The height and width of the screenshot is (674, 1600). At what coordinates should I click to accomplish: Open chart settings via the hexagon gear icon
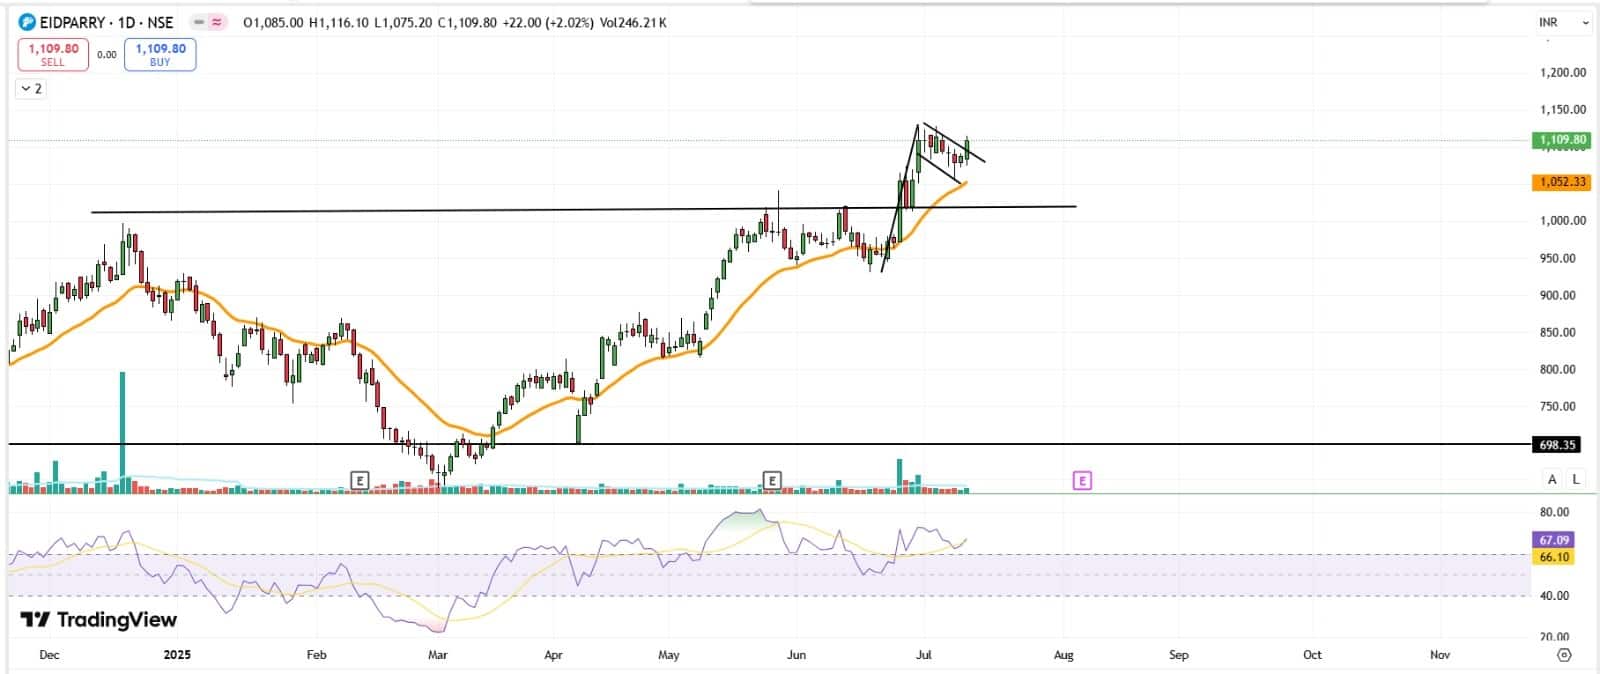point(1564,655)
